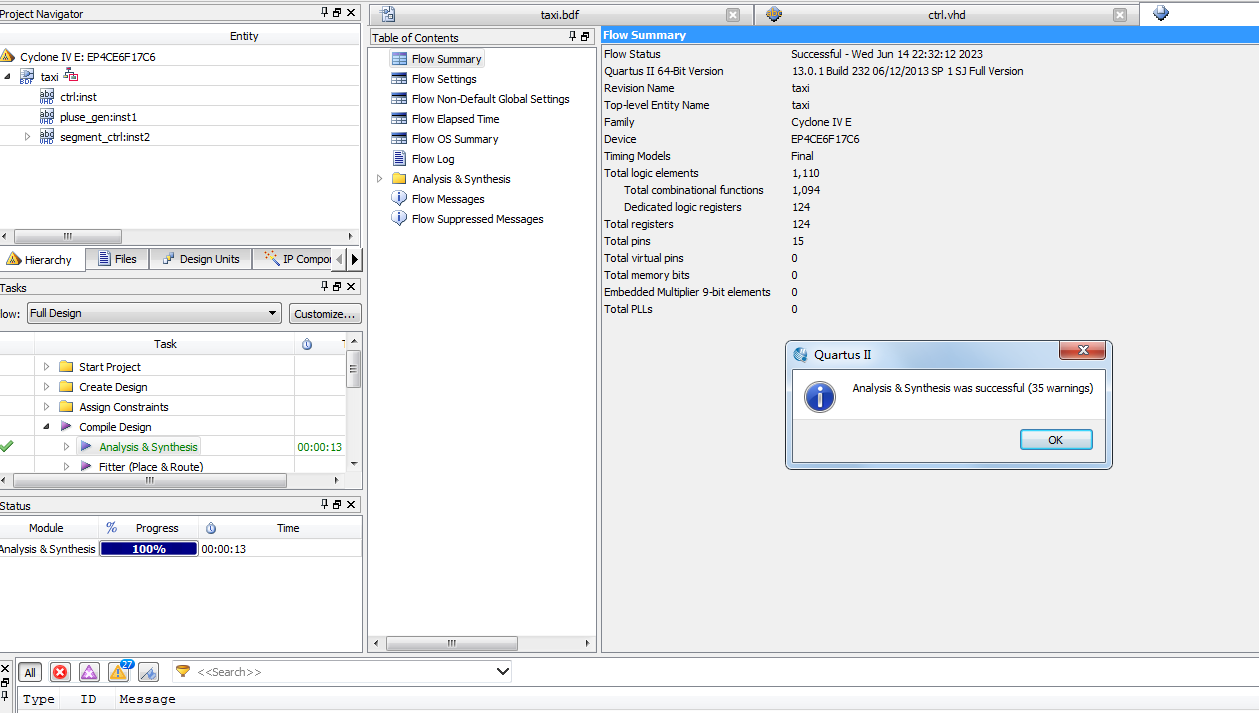Toggle the All messages filter
Image resolution: width=1259 pixels, height=713 pixels.
coord(30,672)
